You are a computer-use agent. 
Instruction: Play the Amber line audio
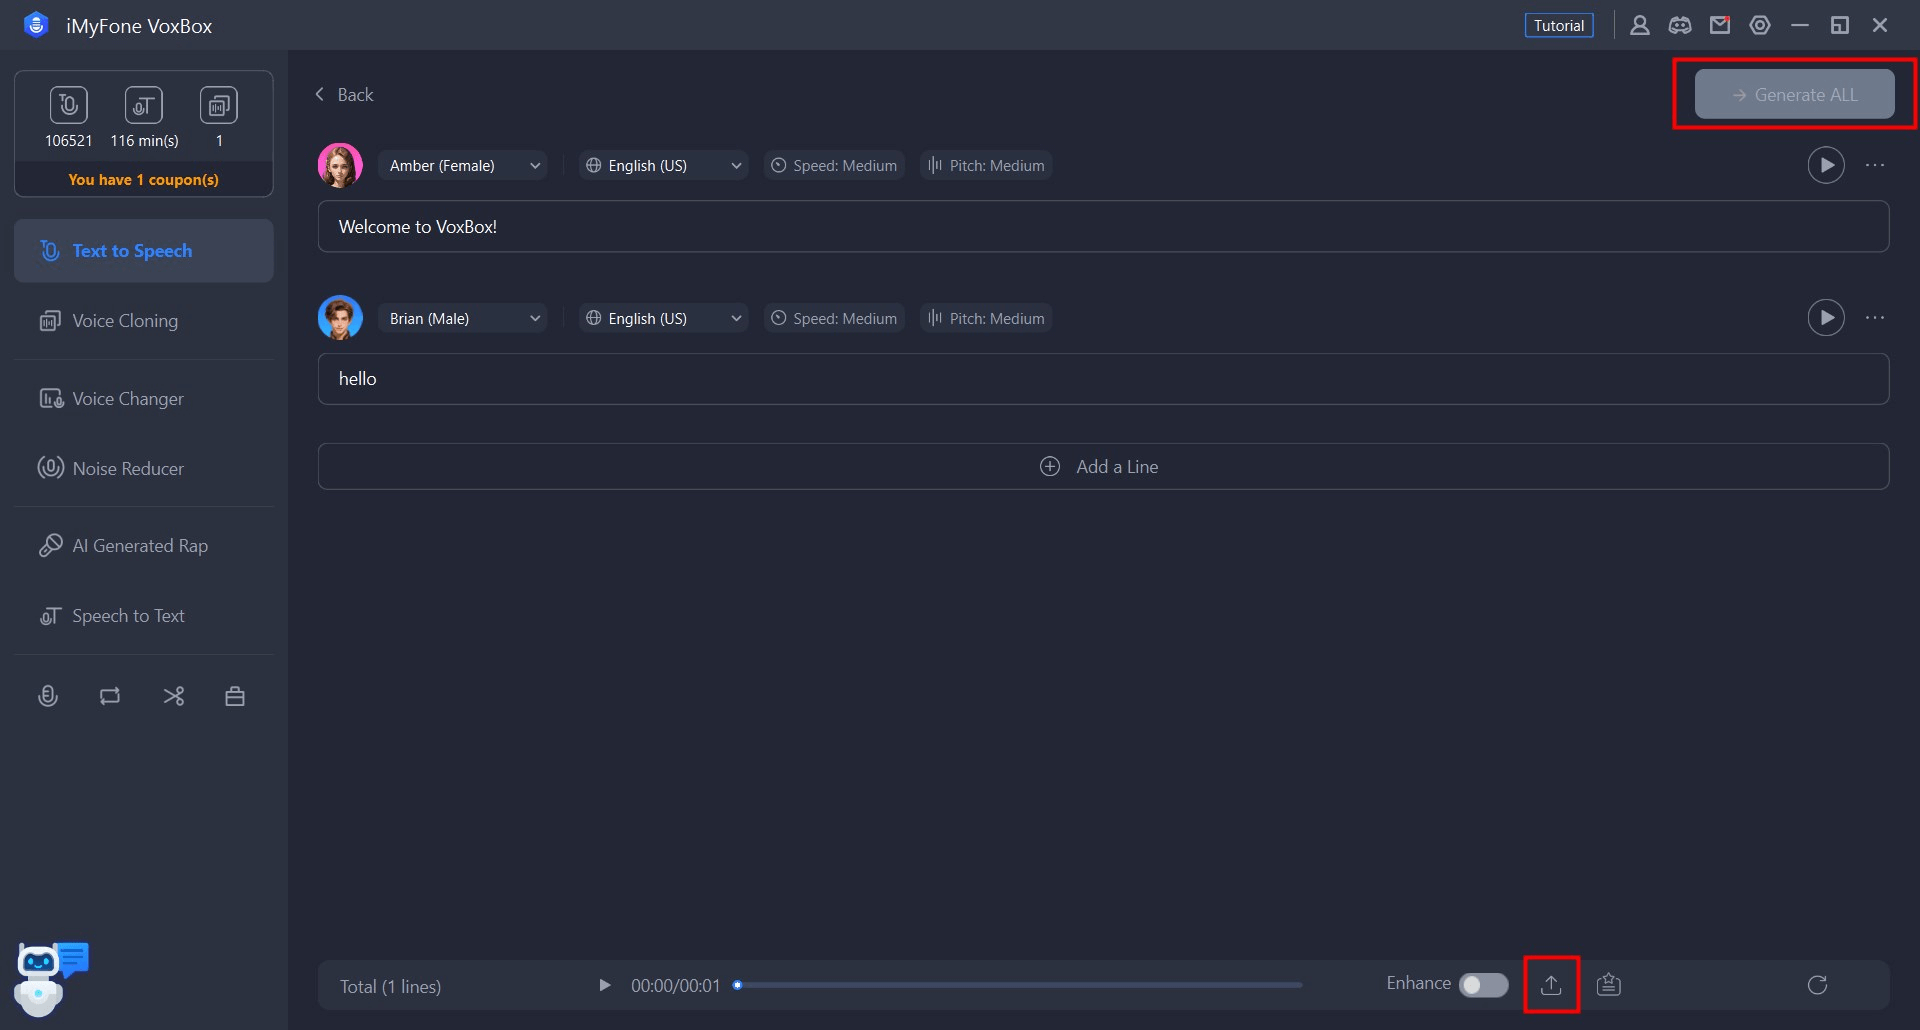tap(1826, 165)
